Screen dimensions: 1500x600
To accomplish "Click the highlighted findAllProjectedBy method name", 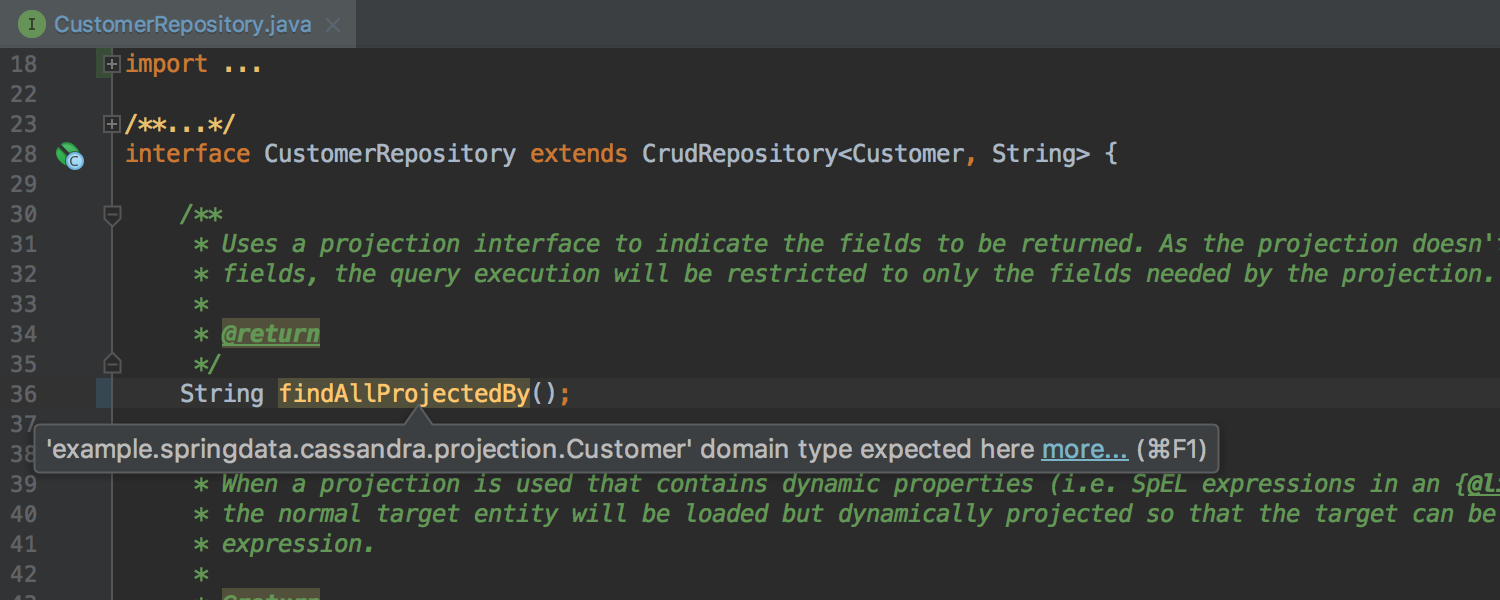I will tap(404, 394).
